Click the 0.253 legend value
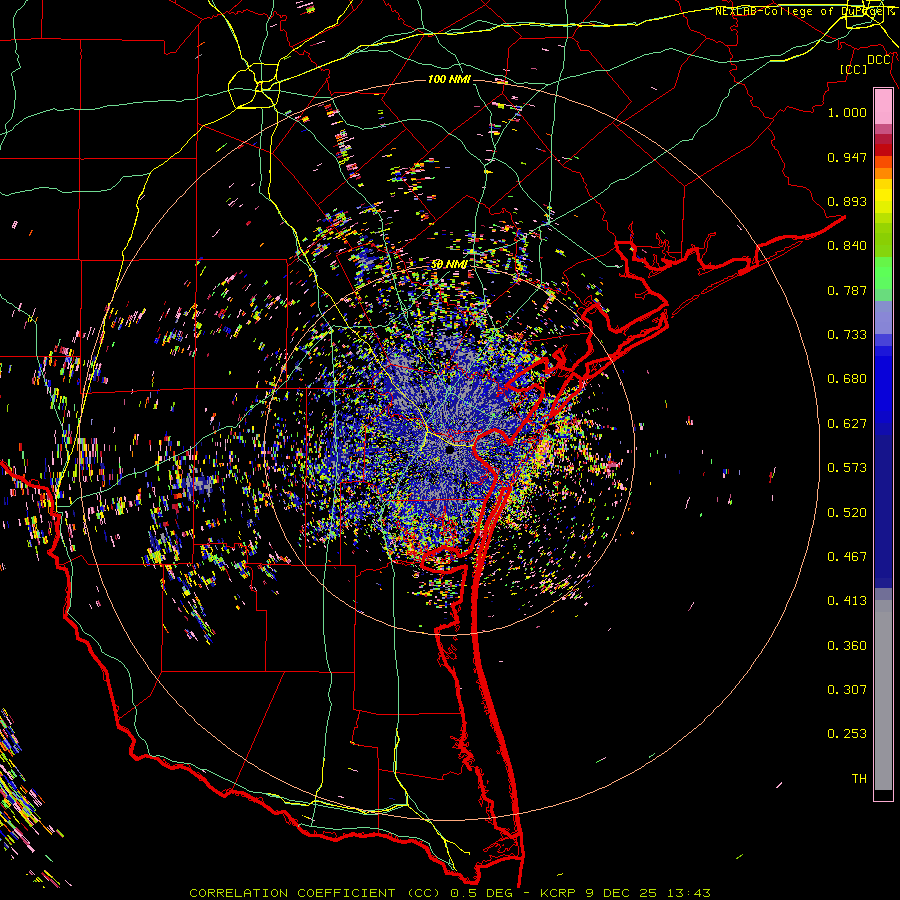Screen dimensions: 900x900 [847, 734]
